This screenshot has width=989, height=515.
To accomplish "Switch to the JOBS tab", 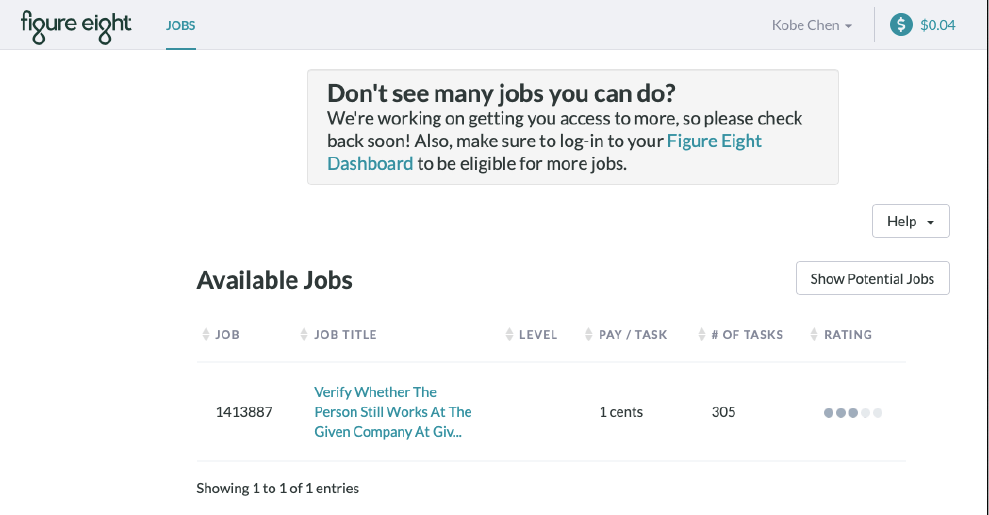I will tap(180, 26).
